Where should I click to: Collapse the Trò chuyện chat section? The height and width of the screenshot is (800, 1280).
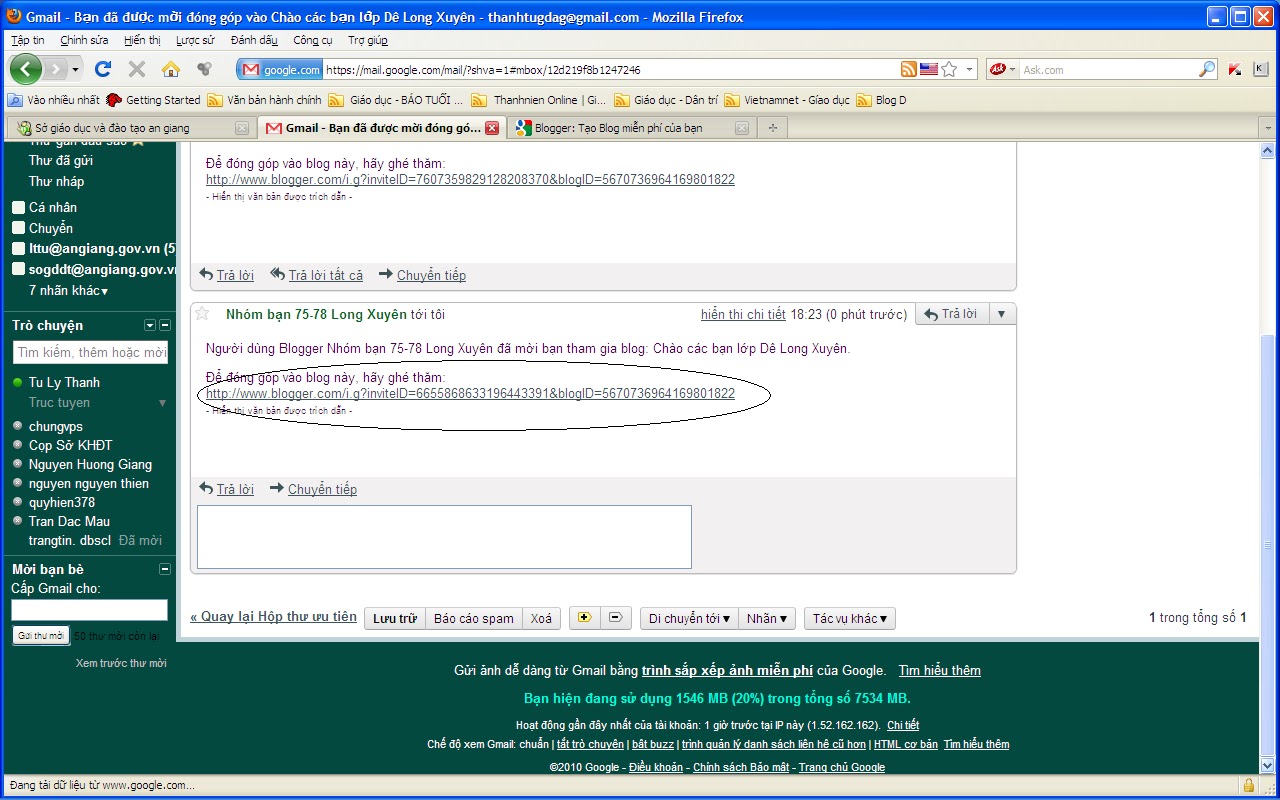pyautogui.click(x=165, y=325)
